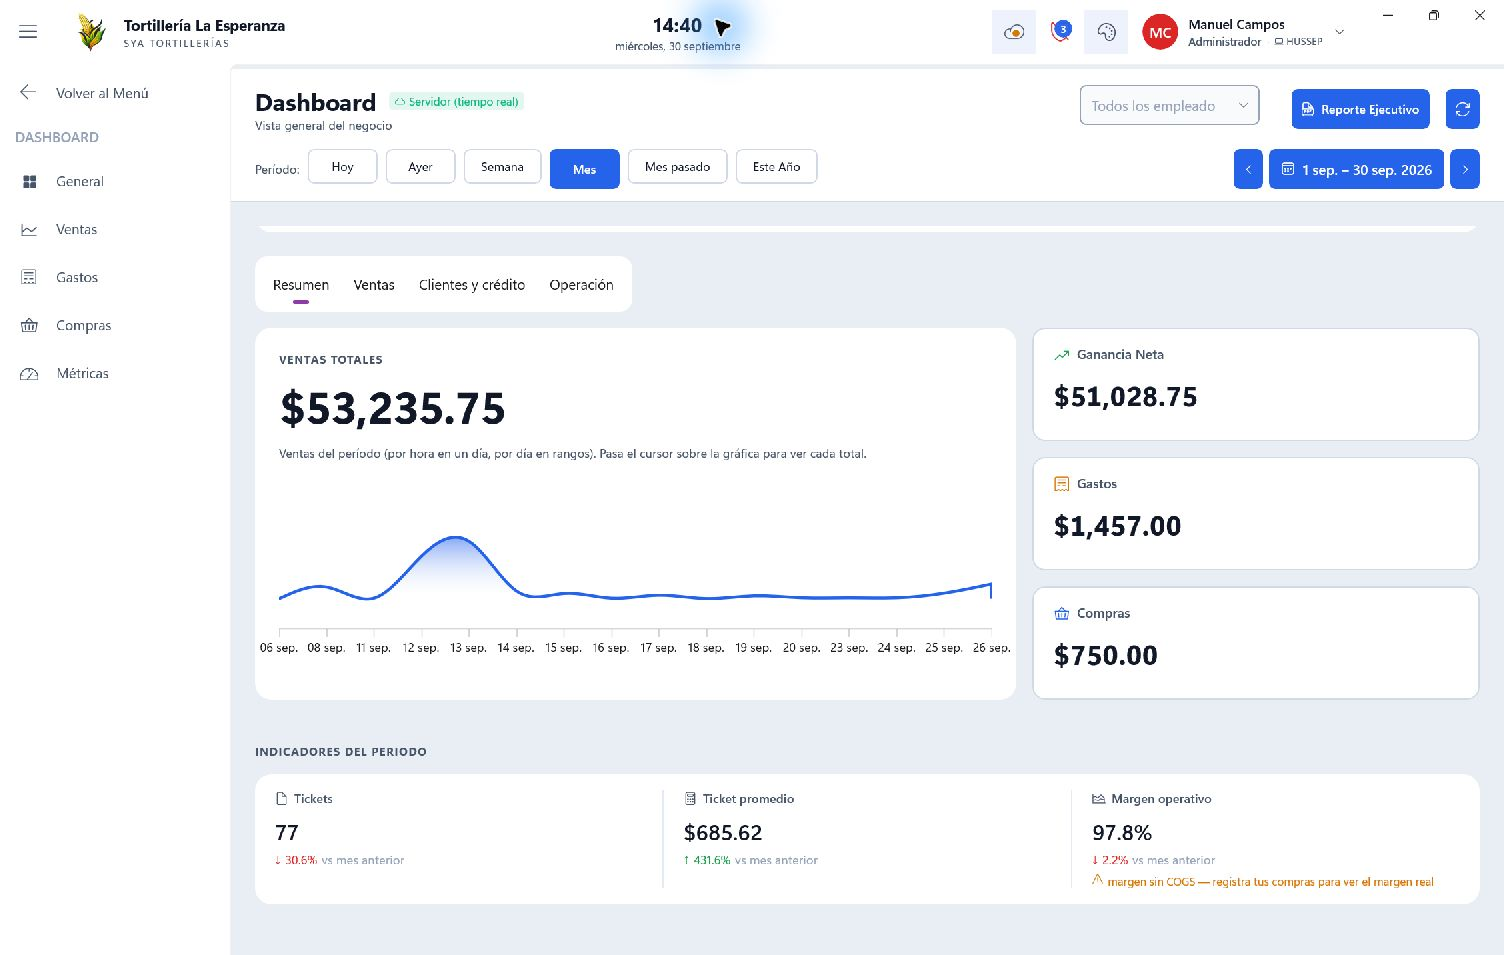Click the General grid icon in sidebar
Image resolution: width=1504 pixels, height=955 pixels.
29,182
